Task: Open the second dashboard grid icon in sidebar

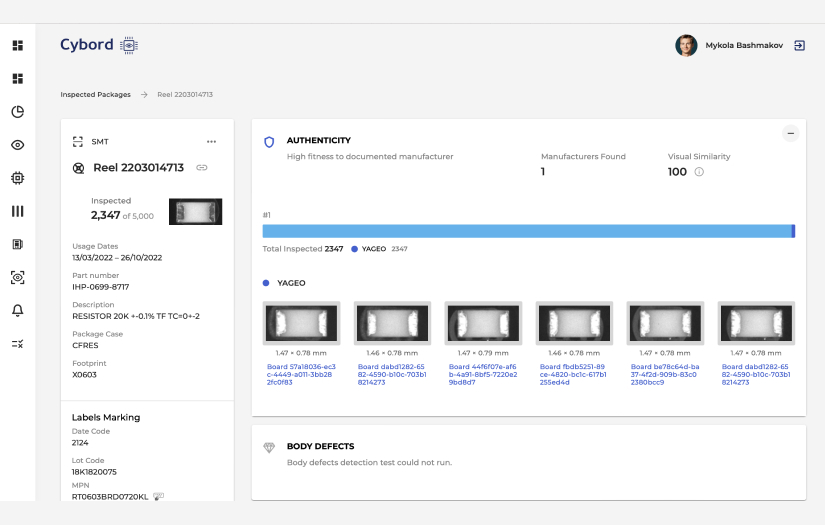Action: [17, 79]
